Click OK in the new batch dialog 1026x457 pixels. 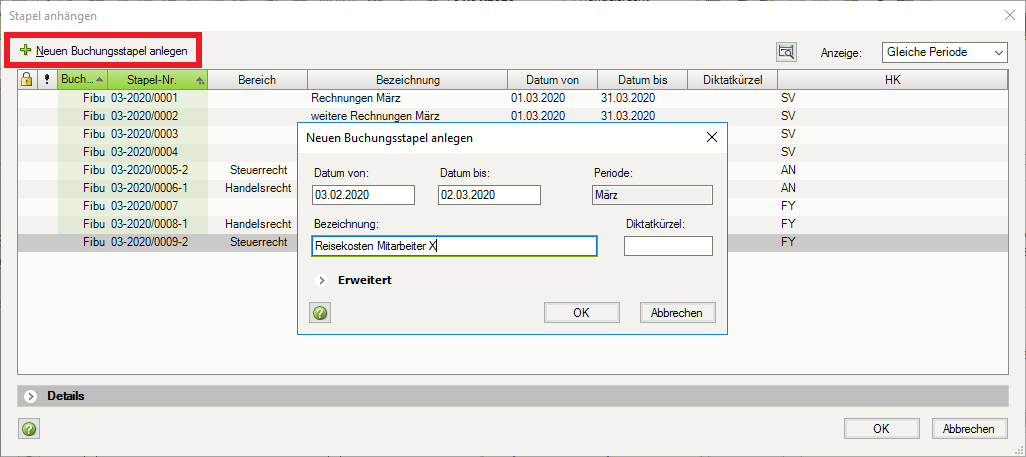click(x=581, y=313)
